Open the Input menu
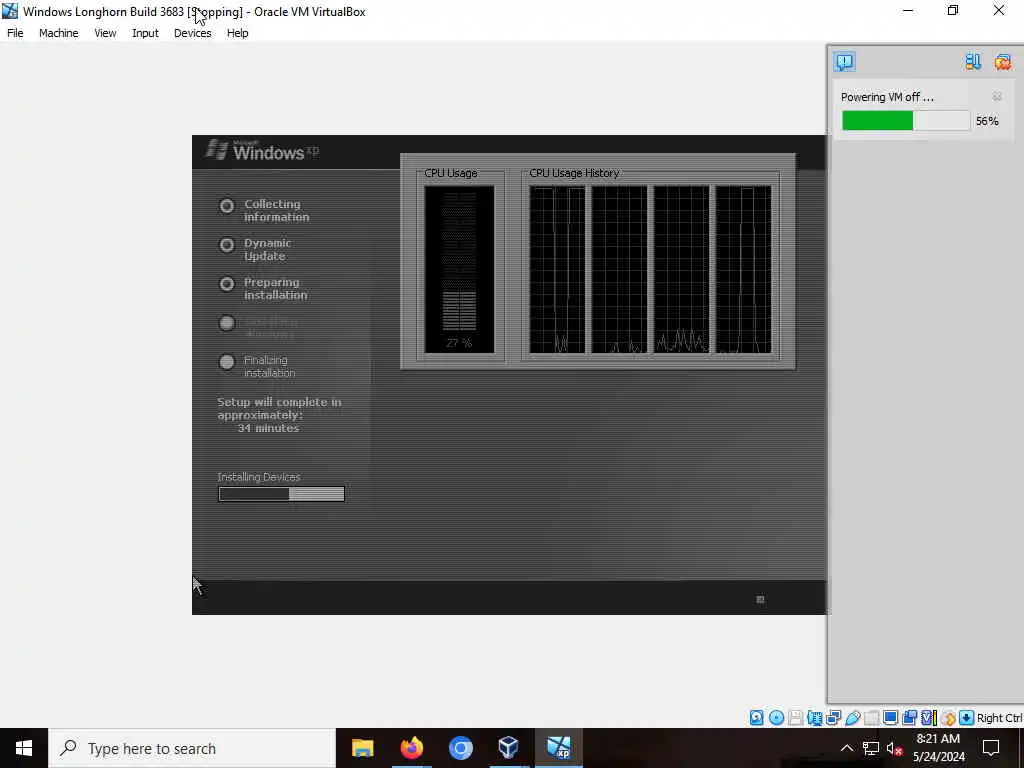The image size is (1024, 768). pyautogui.click(x=145, y=33)
